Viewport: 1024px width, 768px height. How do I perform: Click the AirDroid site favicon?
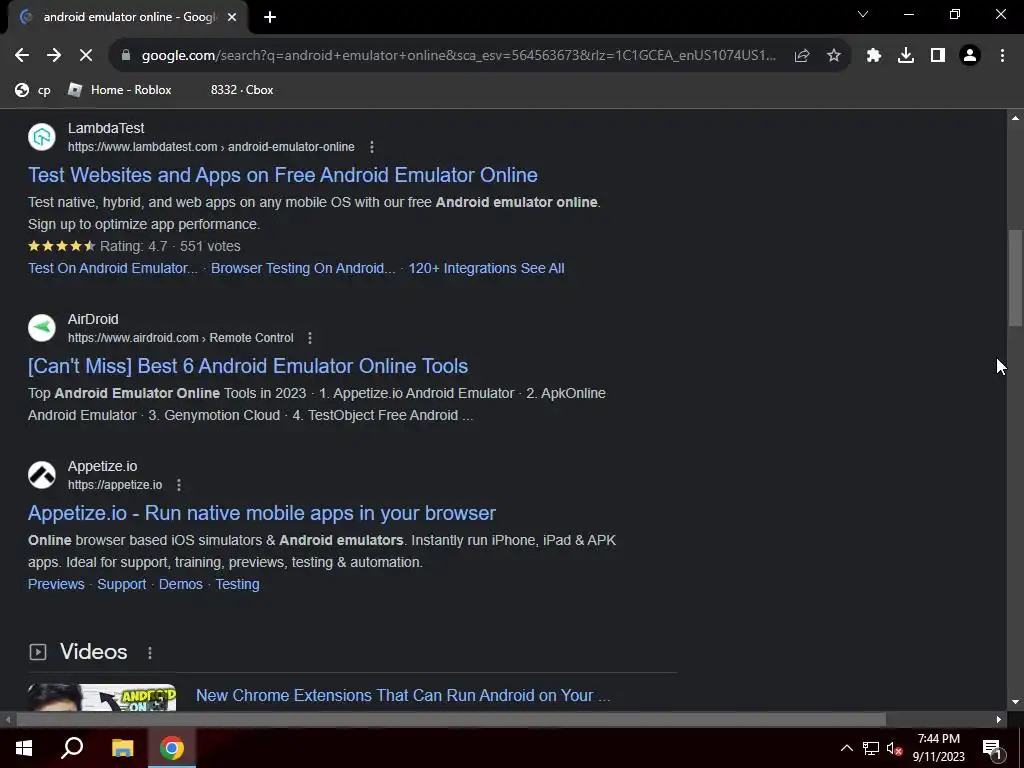42,328
